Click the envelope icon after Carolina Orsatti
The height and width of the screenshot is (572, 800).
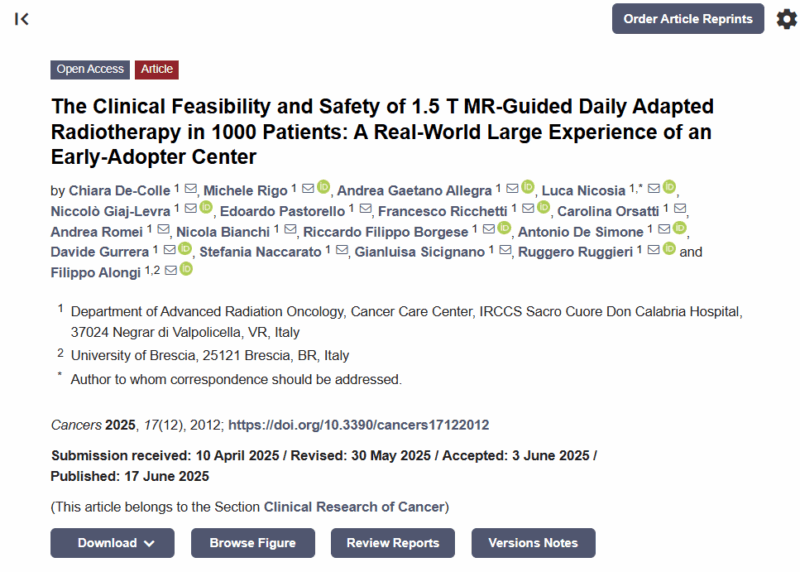(680, 209)
